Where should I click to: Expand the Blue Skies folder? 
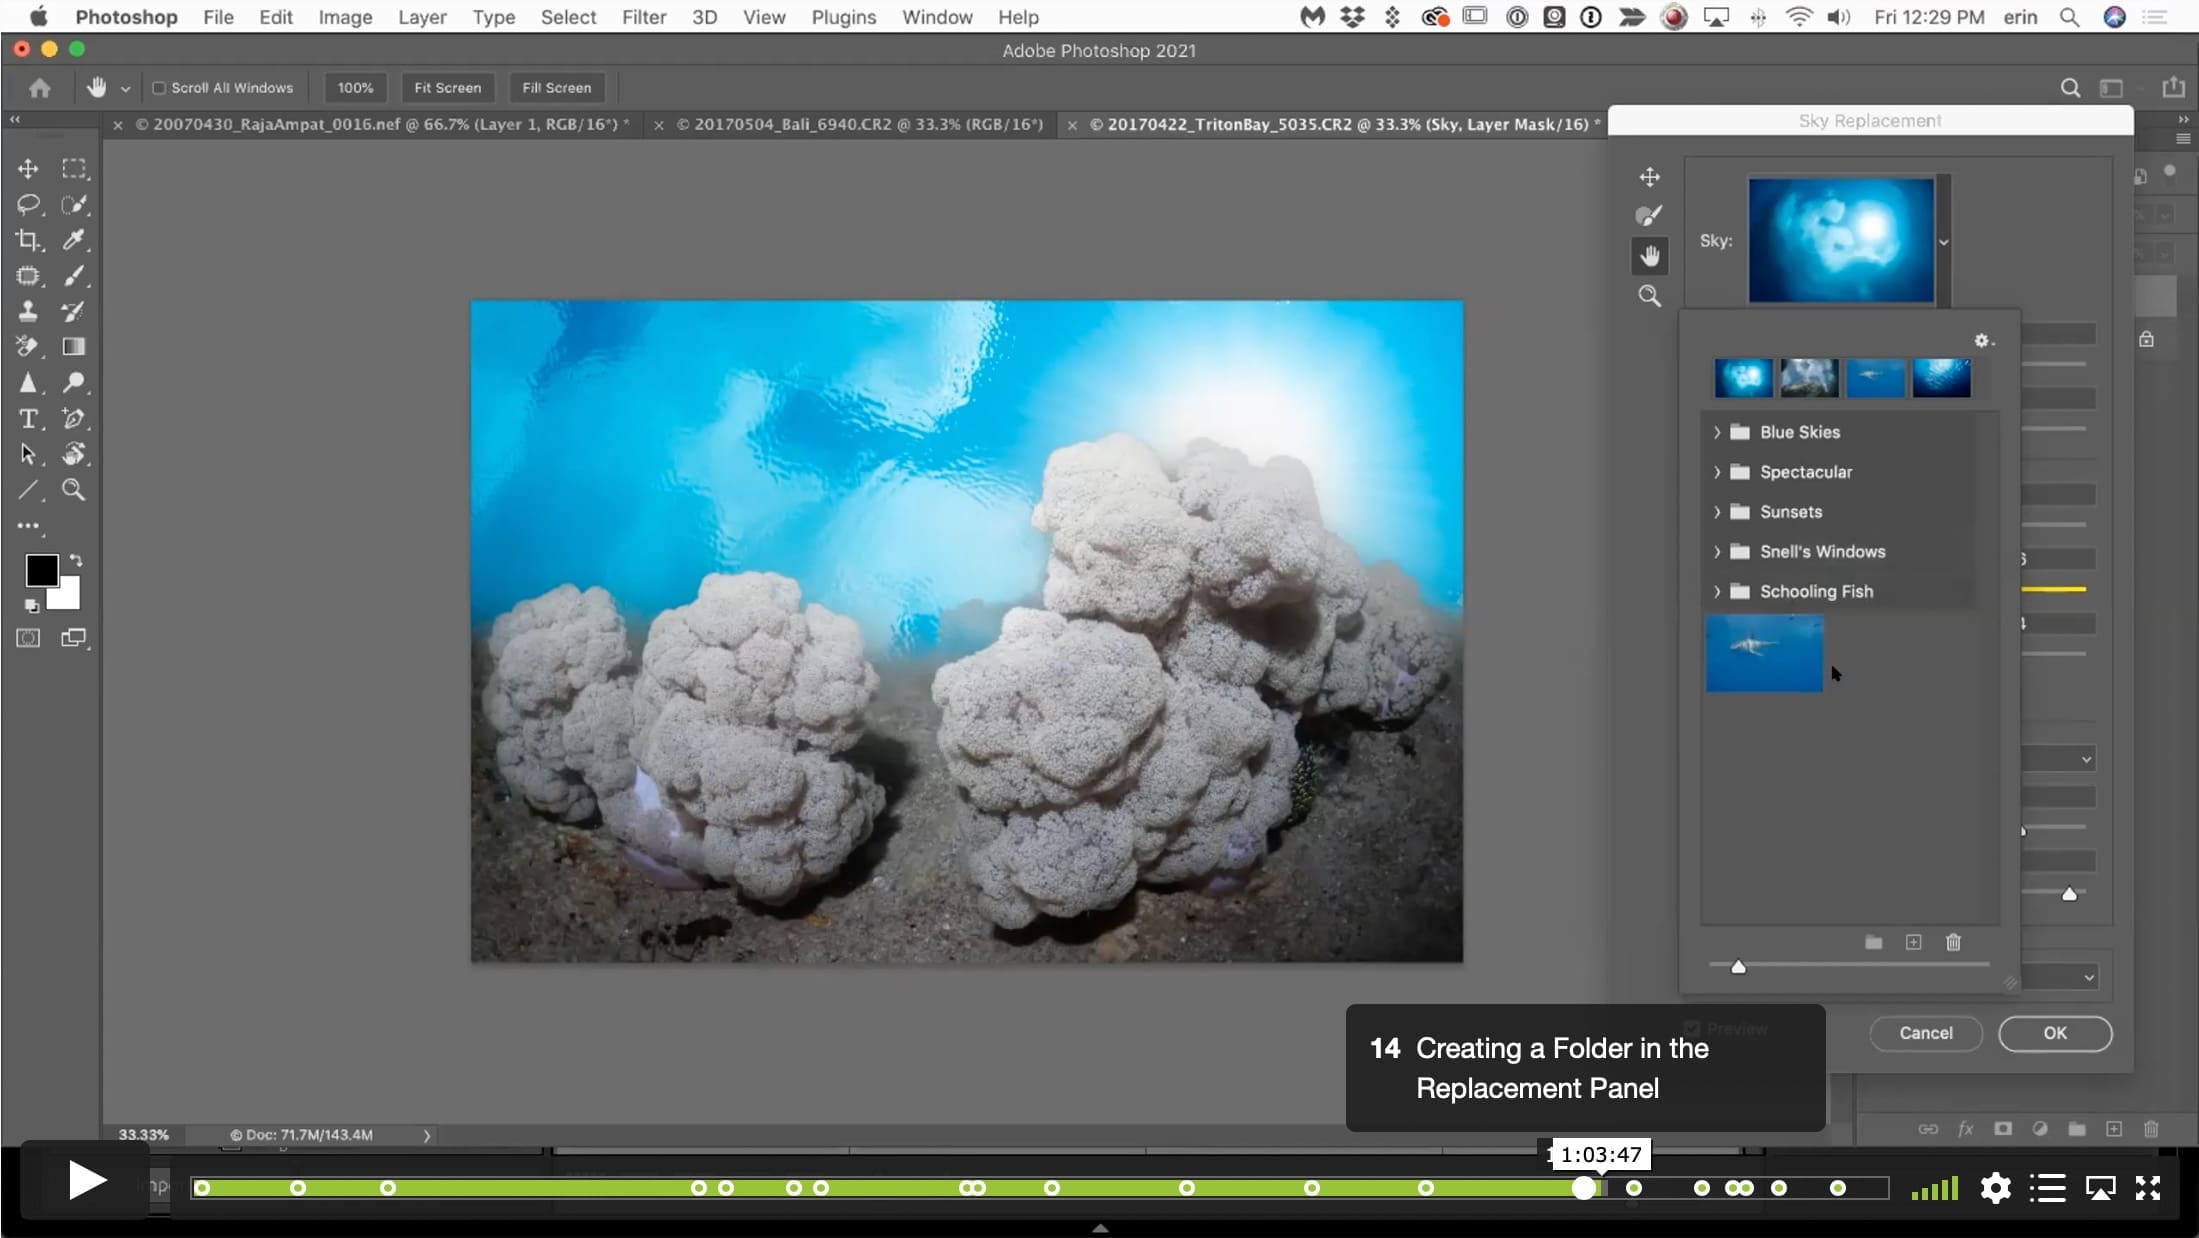pos(1717,432)
